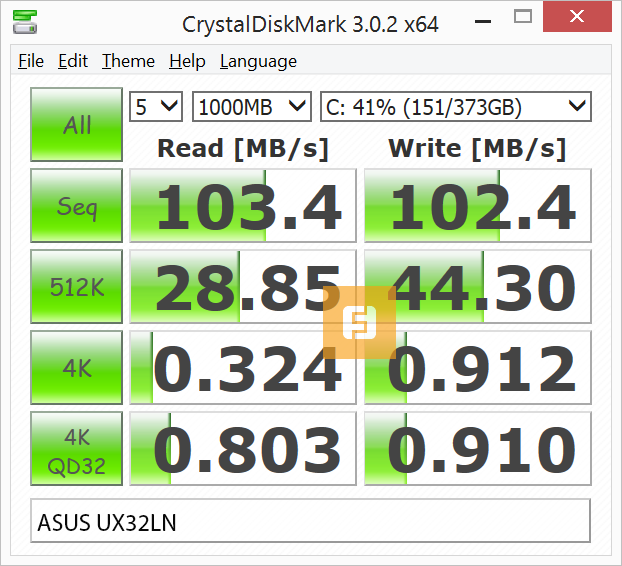
Task: Open the test count dropdown showing 5
Action: pos(156,106)
